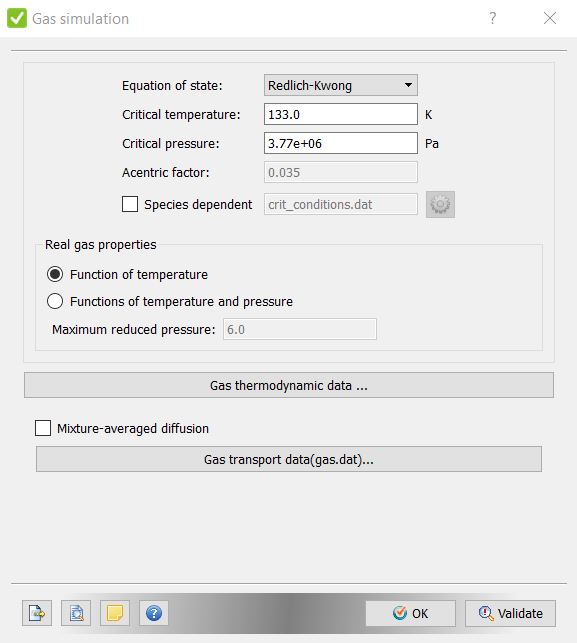Click the Validate button
577x643 pixels.
(511, 613)
